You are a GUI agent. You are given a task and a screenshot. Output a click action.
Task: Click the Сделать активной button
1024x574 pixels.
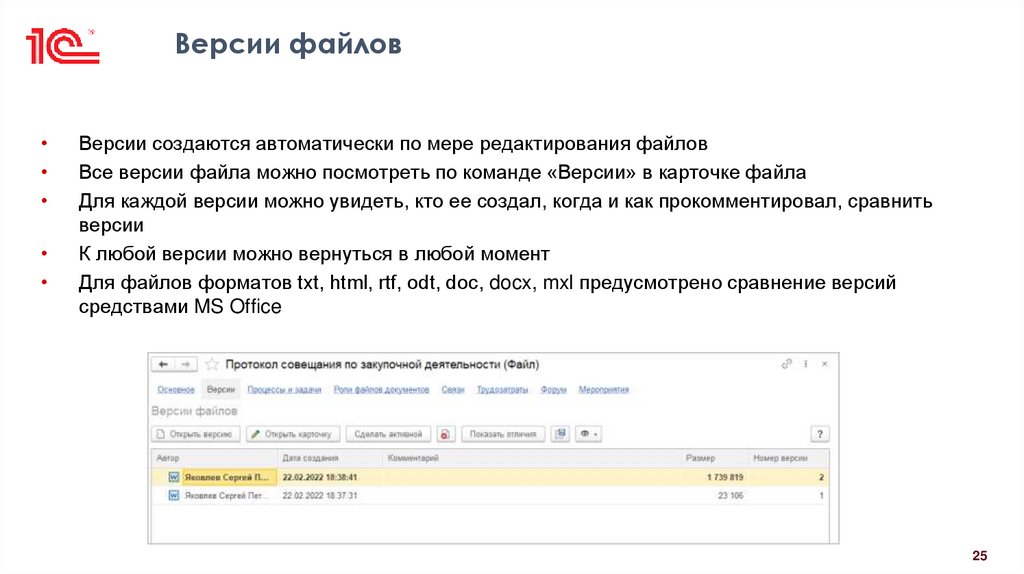click(388, 434)
